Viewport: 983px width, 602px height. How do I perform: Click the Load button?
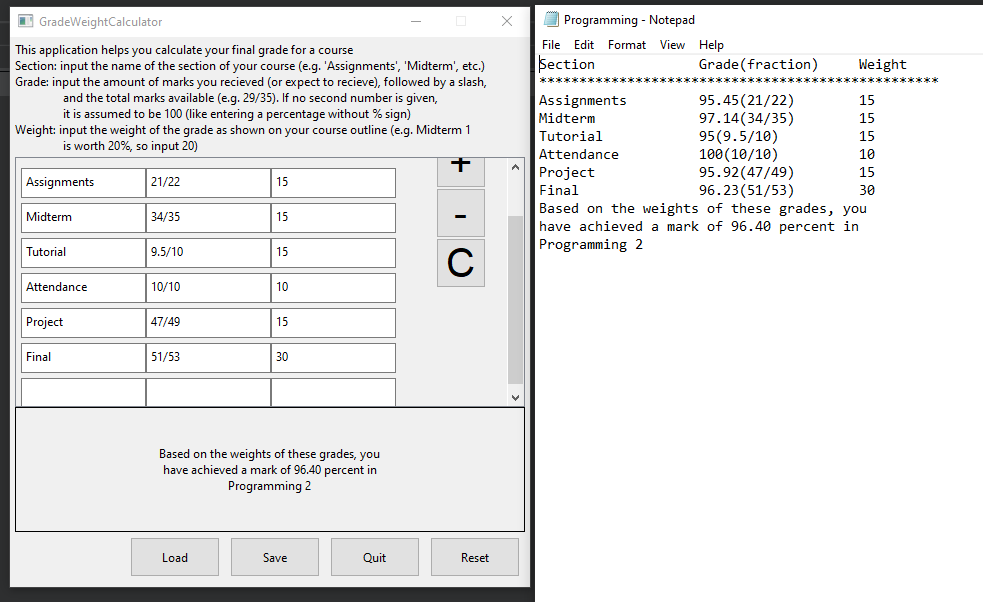coord(174,556)
